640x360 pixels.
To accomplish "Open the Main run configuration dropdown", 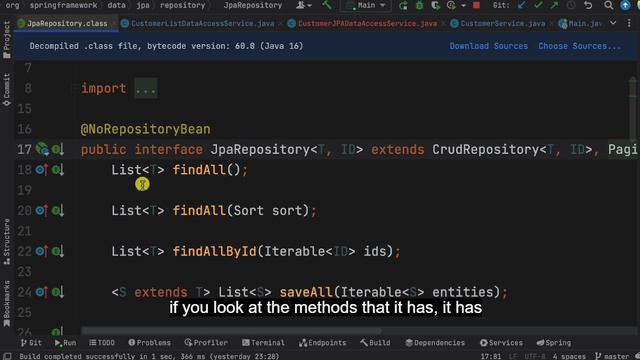I will [366, 5].
